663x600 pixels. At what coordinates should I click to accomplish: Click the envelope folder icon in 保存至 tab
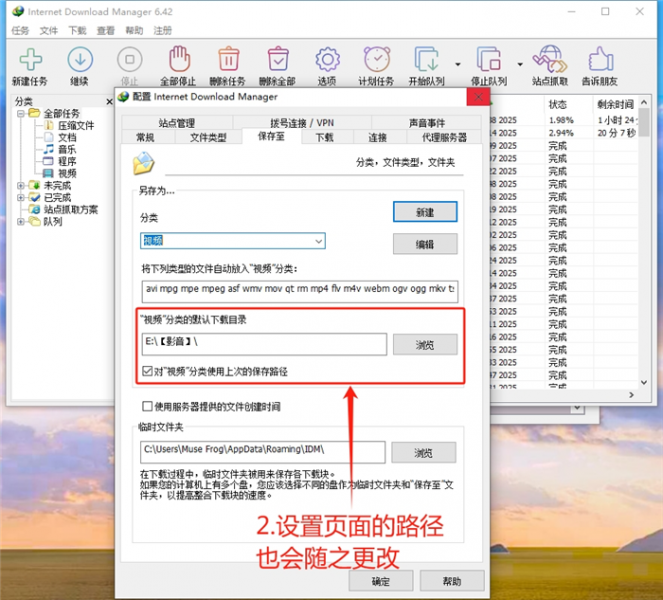(144, 163)
